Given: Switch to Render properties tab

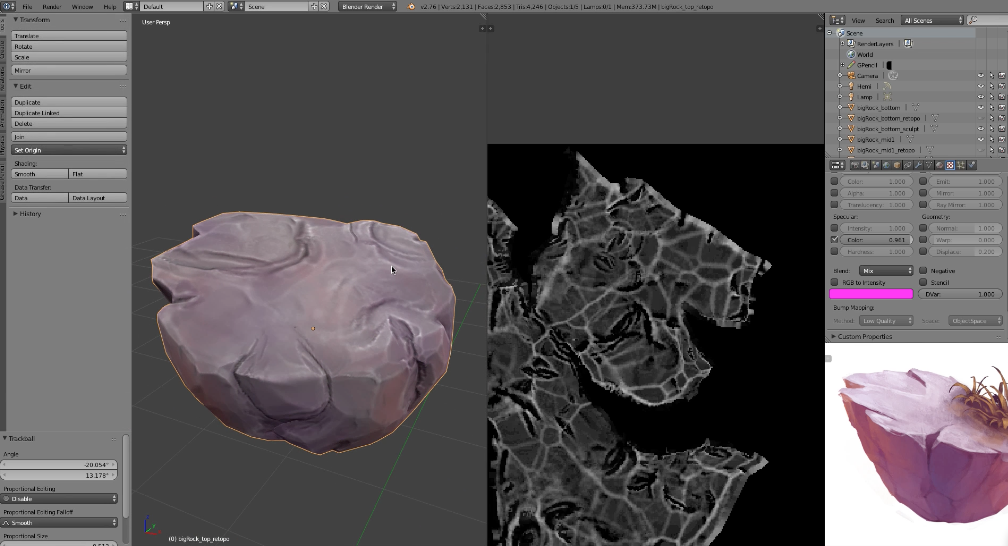Looking at the screenshot, I should pyautogui.click(x=855, y=165).
